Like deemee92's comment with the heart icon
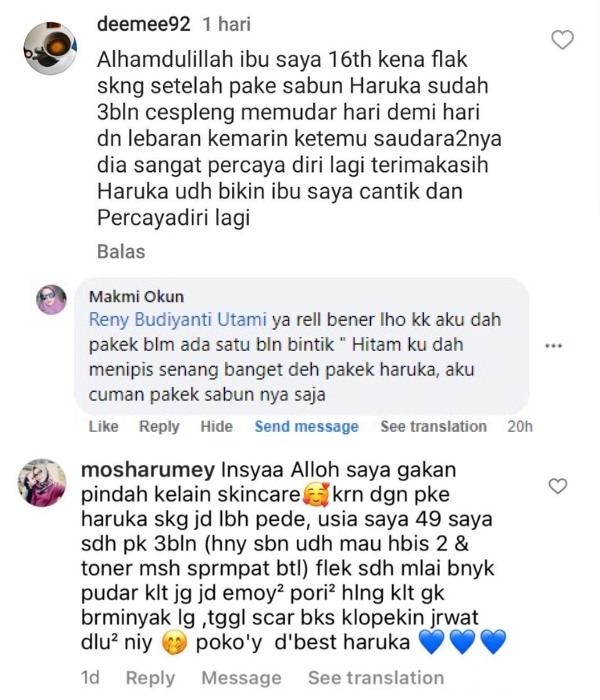This screenshot has width=600, height=700. pyautogui.click(x=562, y=40)
